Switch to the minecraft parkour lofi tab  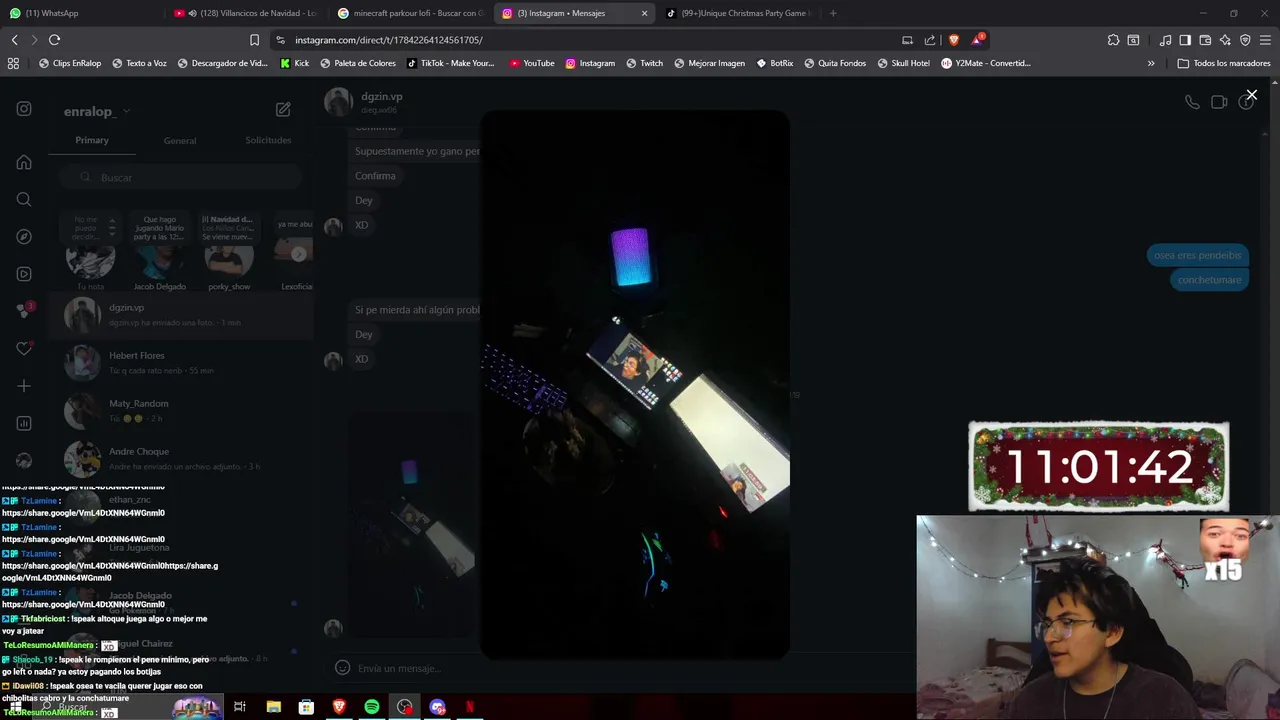click(x=410, y=13)
